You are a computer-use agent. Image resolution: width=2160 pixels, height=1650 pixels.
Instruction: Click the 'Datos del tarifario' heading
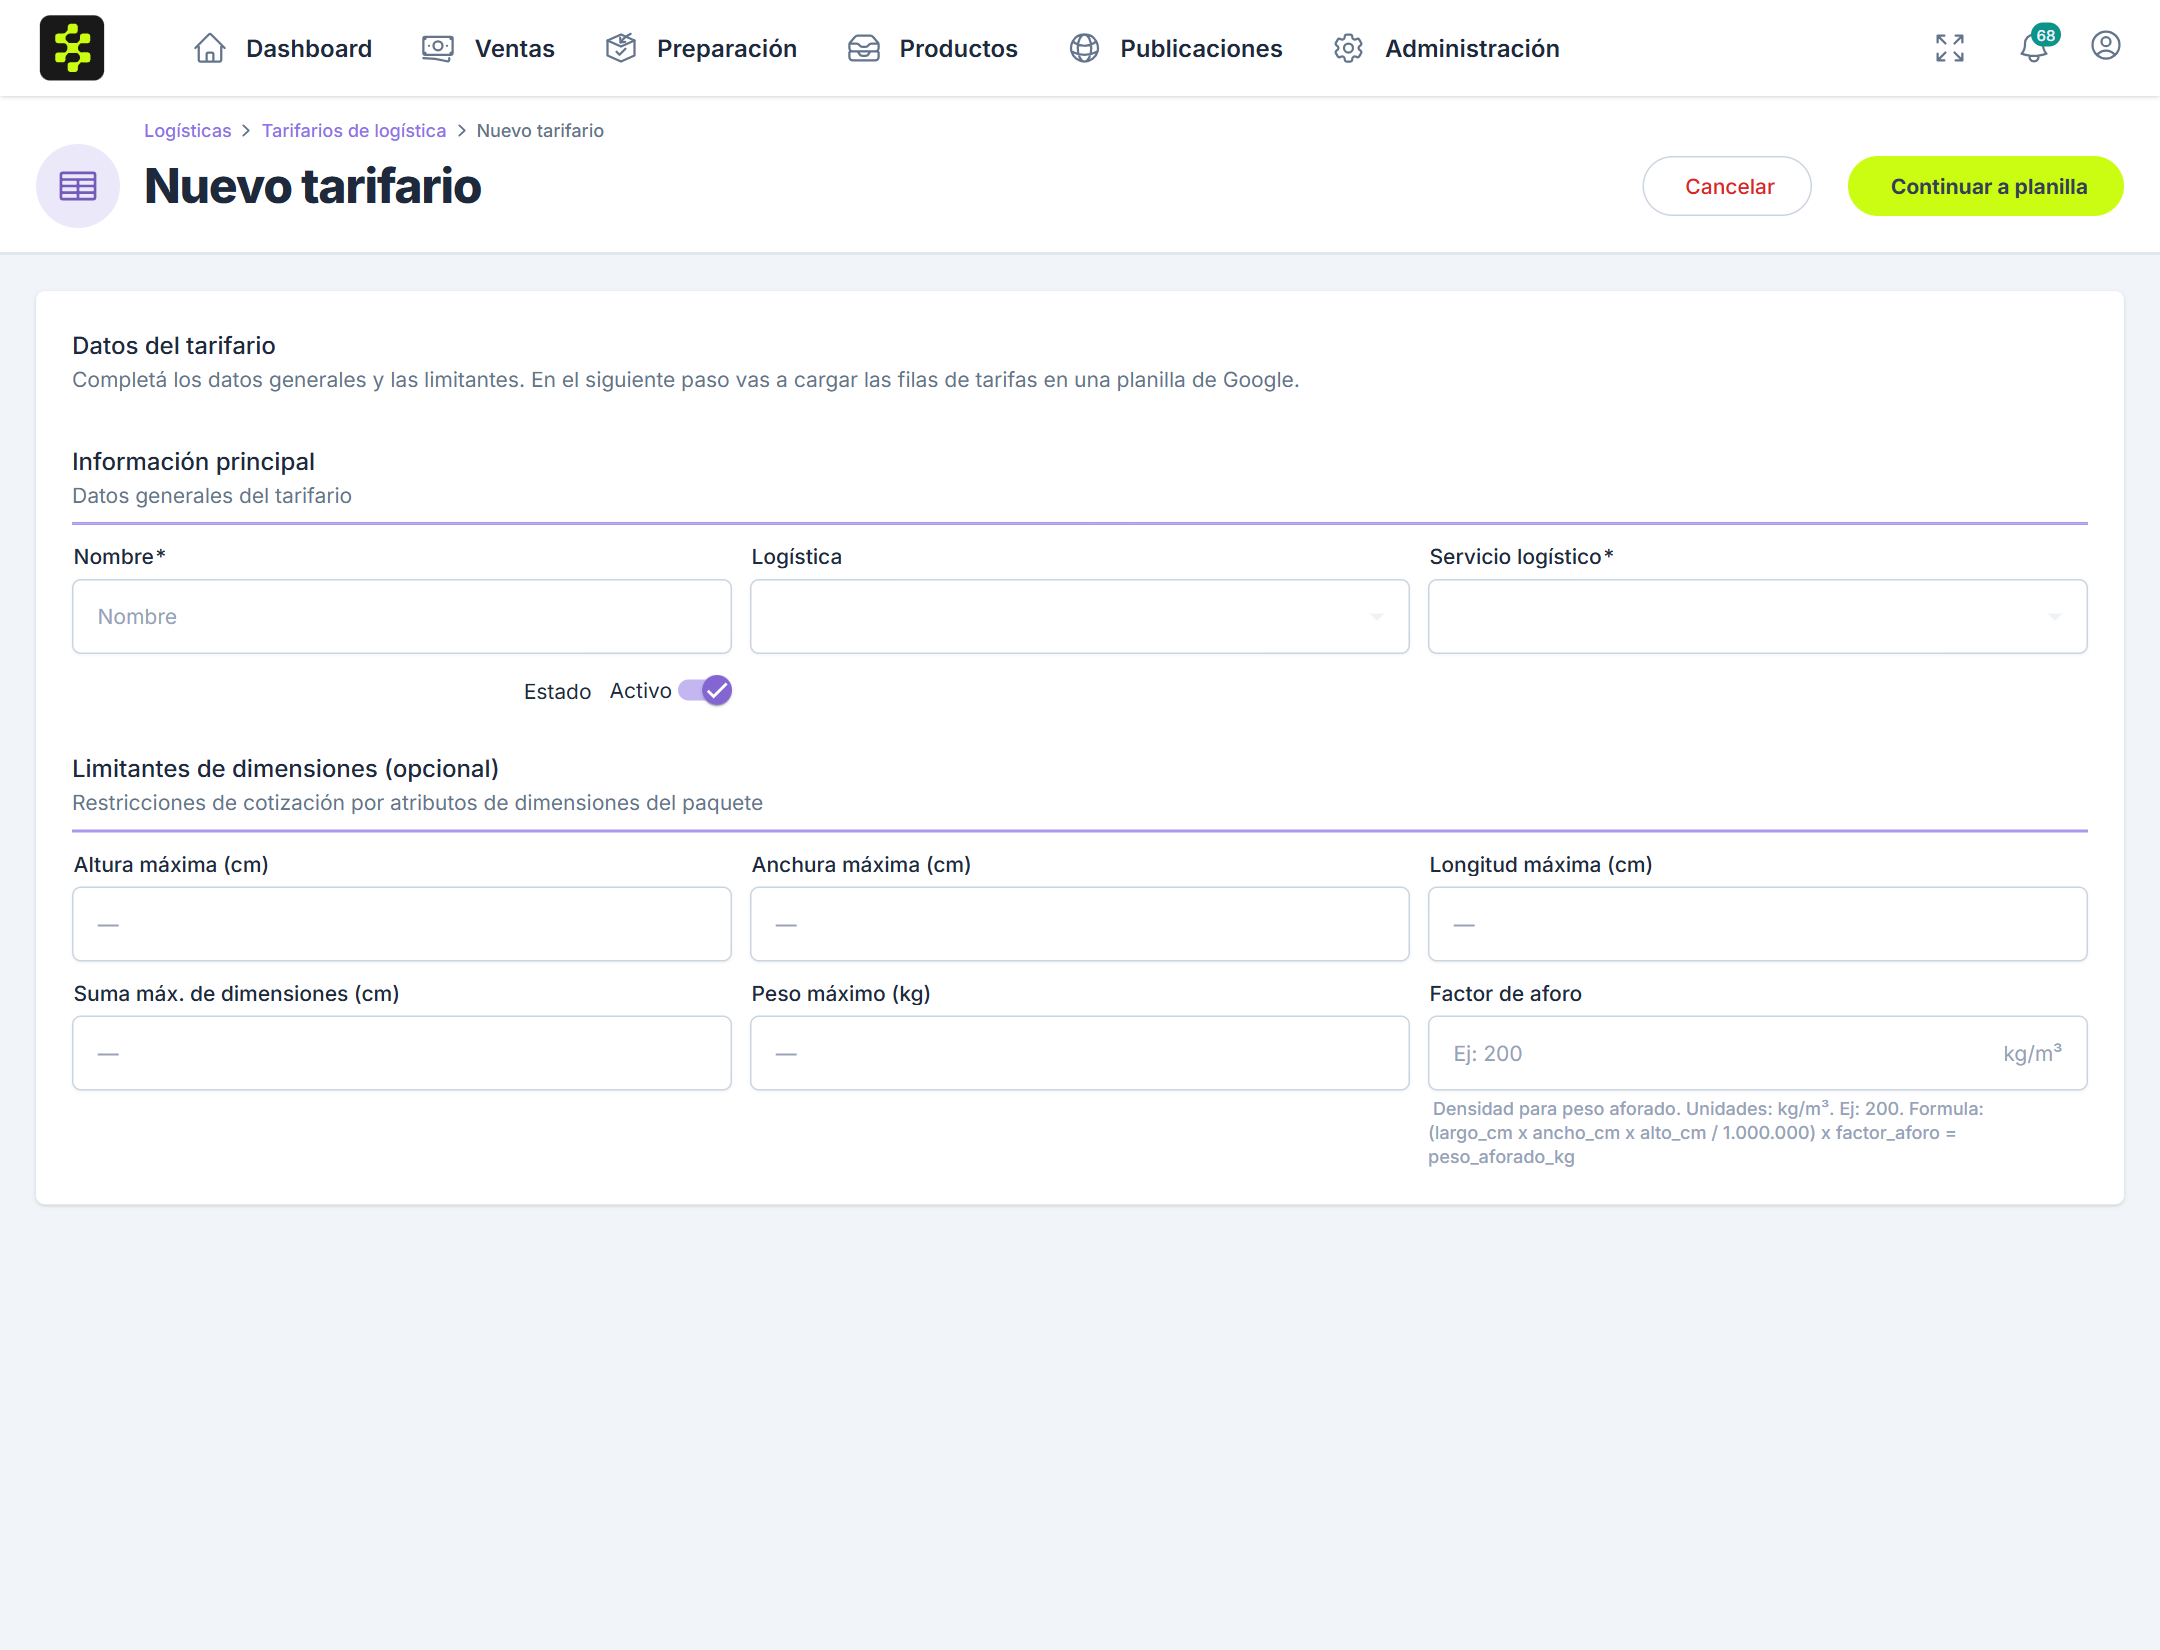(x=174, y=345)
